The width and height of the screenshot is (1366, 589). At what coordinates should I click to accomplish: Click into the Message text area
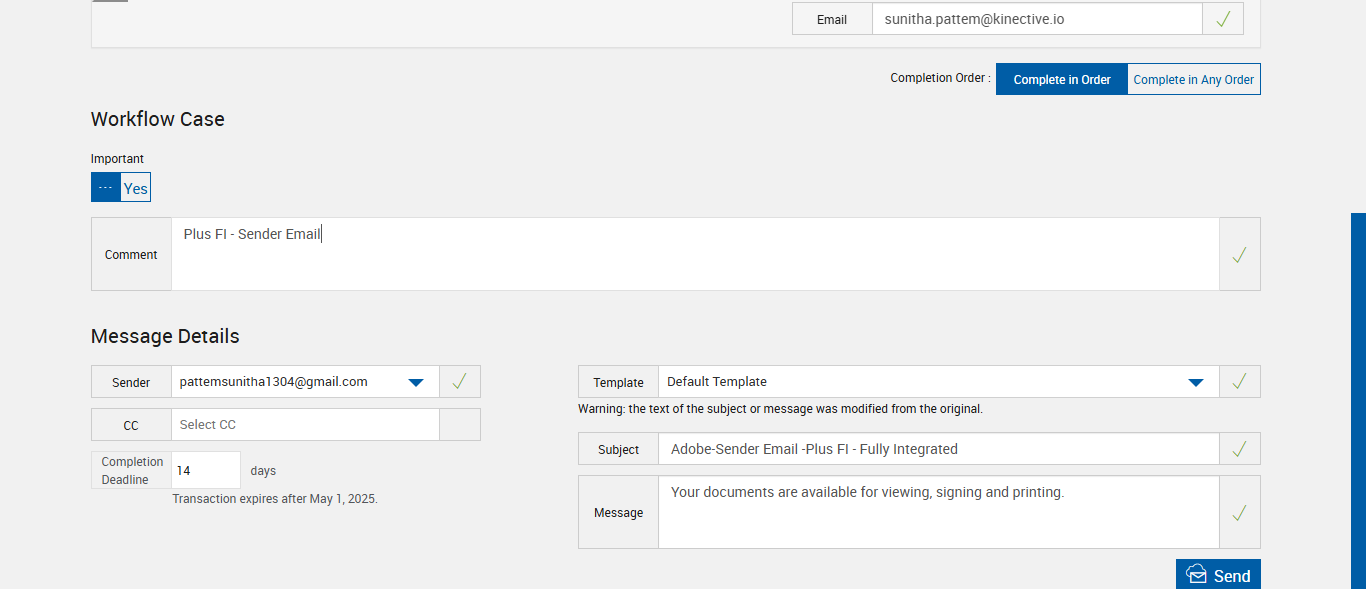pyautogui.click(x=937, y=513)
